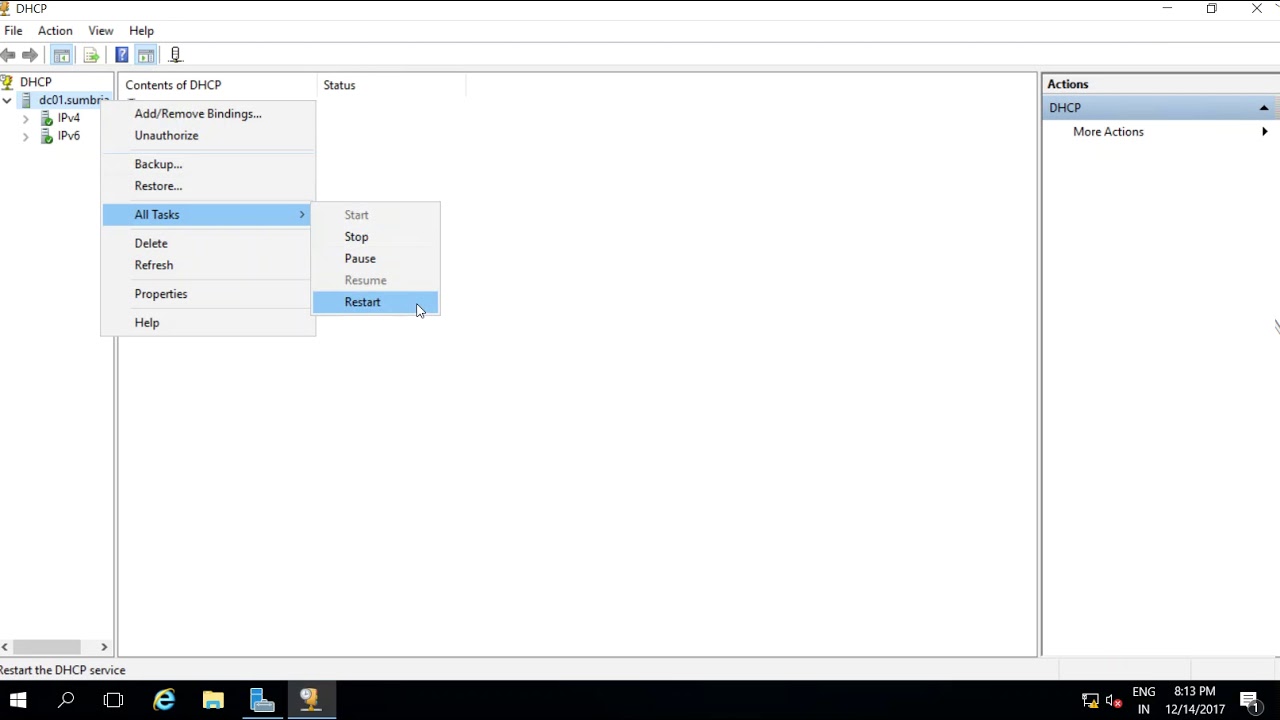
Task: Open Server Manager taskbar icon
Action: [262, 700]
